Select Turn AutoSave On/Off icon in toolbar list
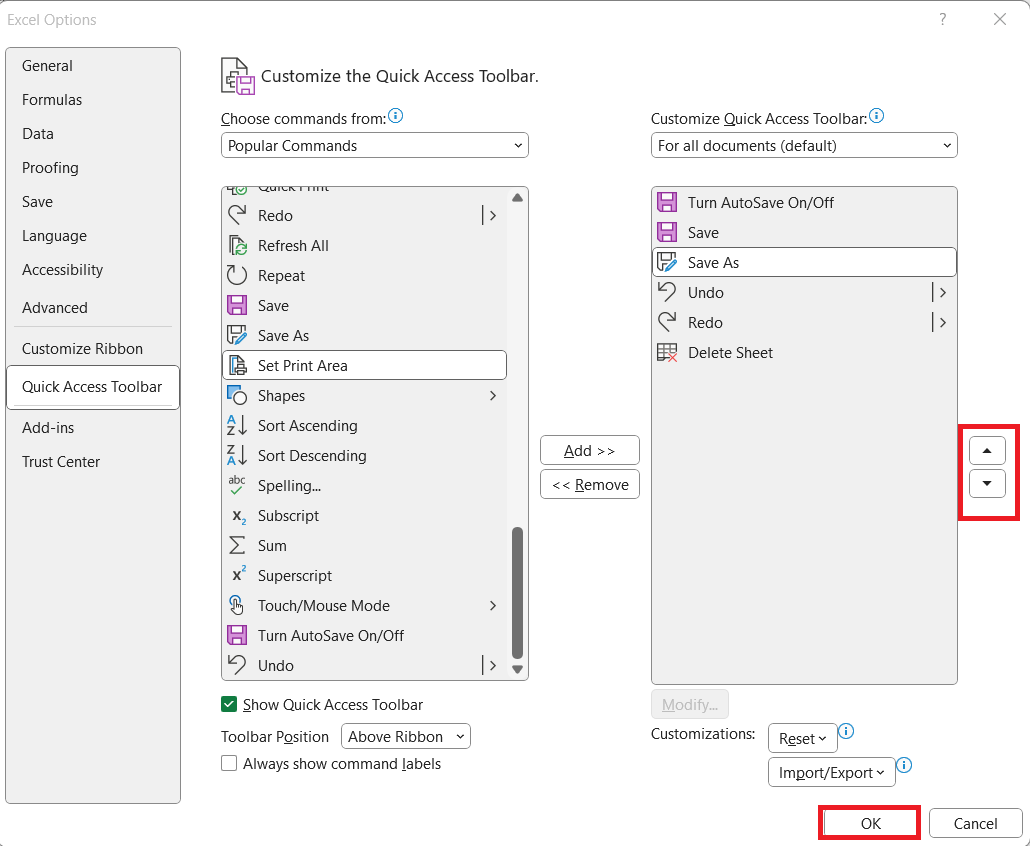Screen dimensions: 1030x846 pyautogui.click(x=667, y=202)
